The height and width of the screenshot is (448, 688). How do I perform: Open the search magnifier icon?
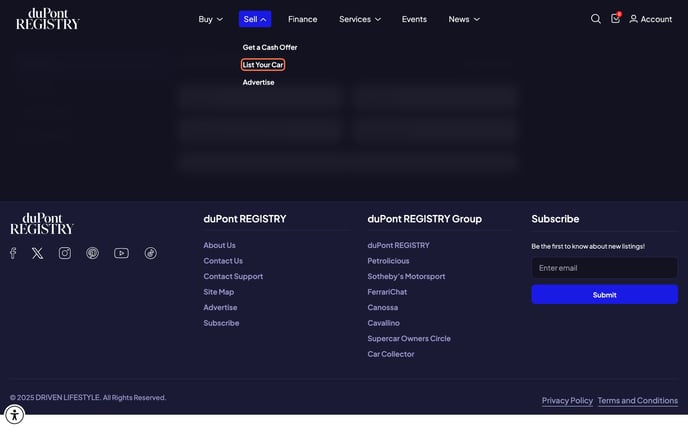click(595, 19)
